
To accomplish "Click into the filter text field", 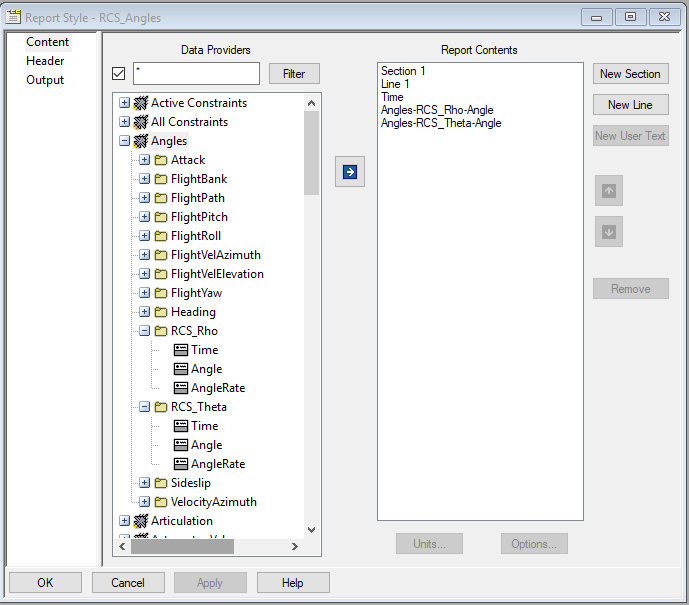I will pyautogui.click(x=196, y=73).
